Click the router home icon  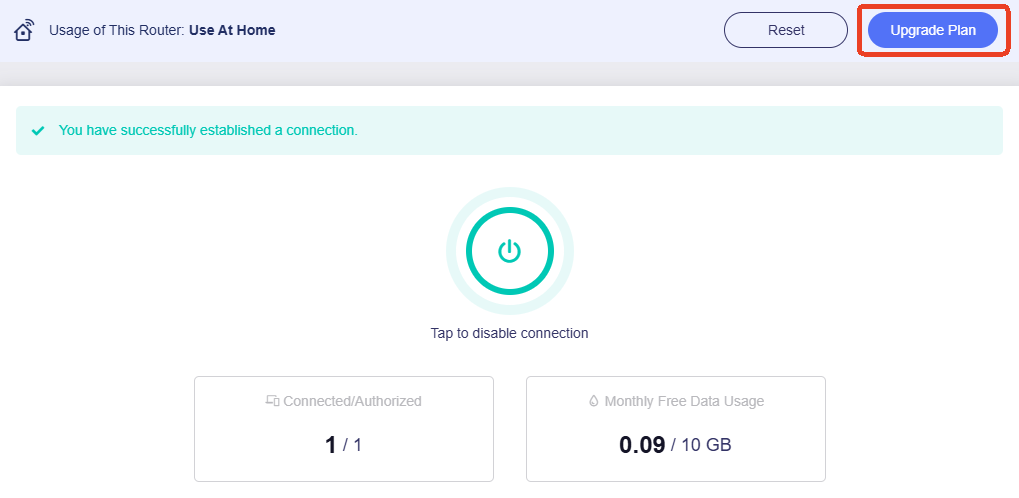(25, 30)
